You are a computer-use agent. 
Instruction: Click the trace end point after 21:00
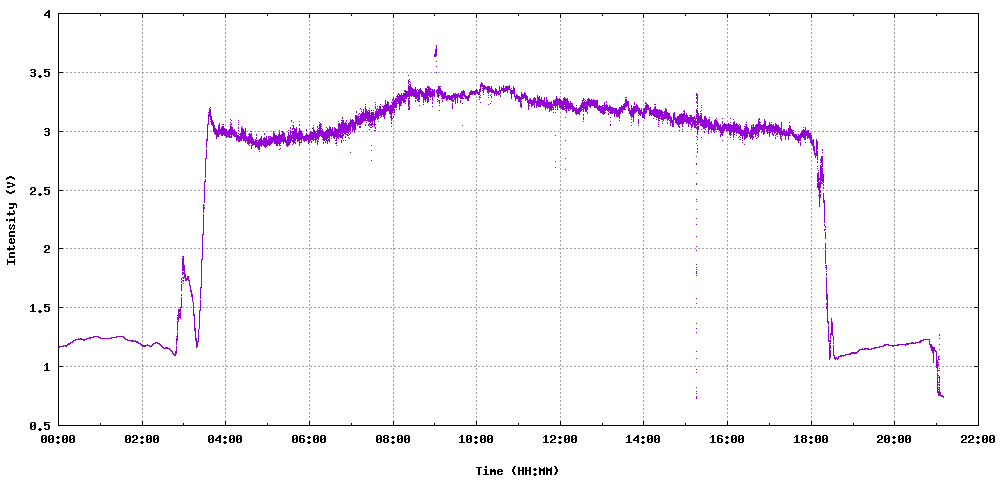coord(942,397)
